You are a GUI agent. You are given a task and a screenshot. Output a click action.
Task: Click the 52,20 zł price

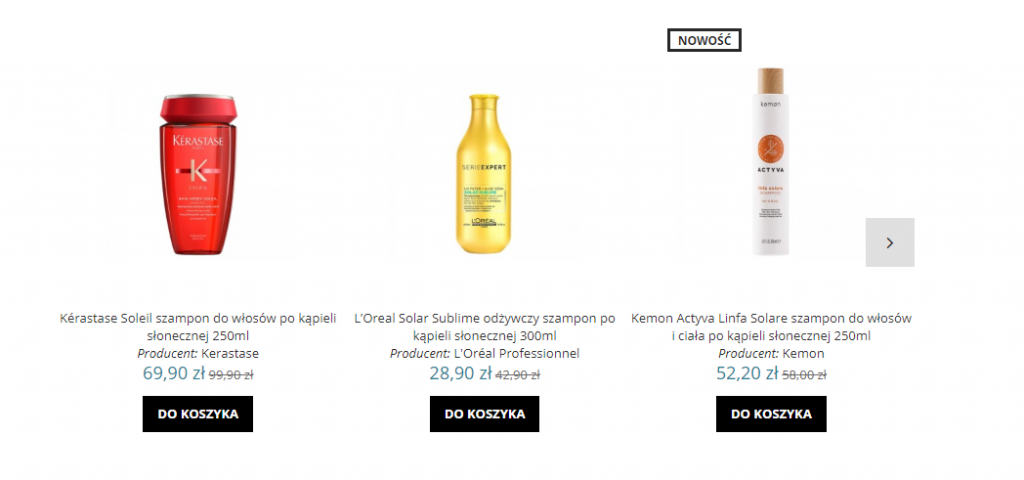[747, 374]
